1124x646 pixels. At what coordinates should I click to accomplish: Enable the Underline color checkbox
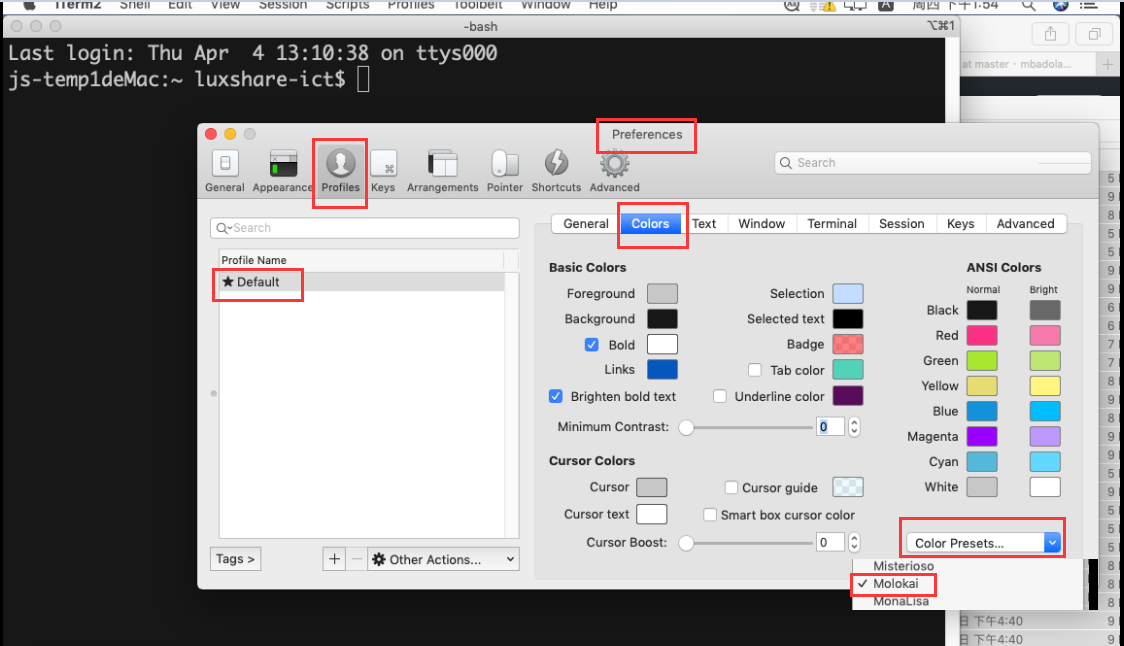tap(720, 396)
